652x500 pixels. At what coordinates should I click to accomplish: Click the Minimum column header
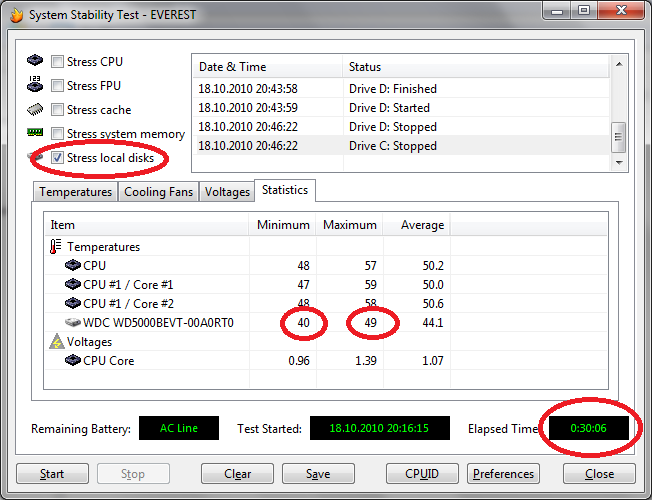pyautogui.click(x=282, y=225)
